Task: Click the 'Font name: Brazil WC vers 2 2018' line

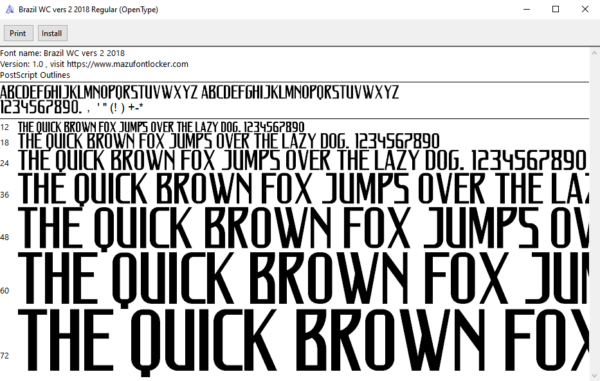Action: (x=62, y=53)
